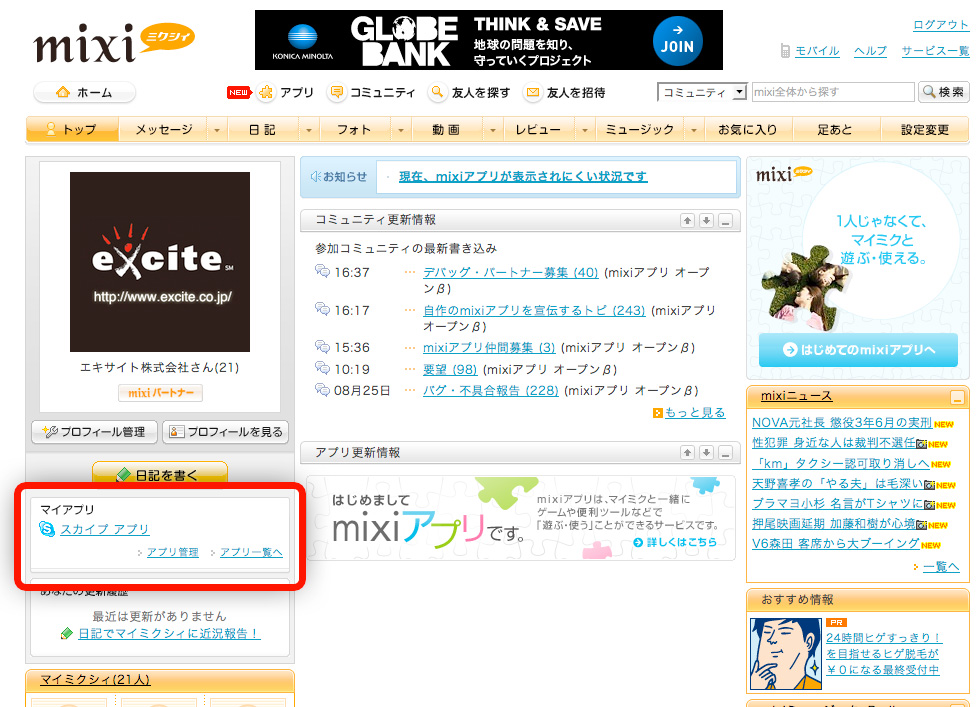979x707 pixels.
Task: Expand the フォト tab dropdown arrow
Action: 401,130
